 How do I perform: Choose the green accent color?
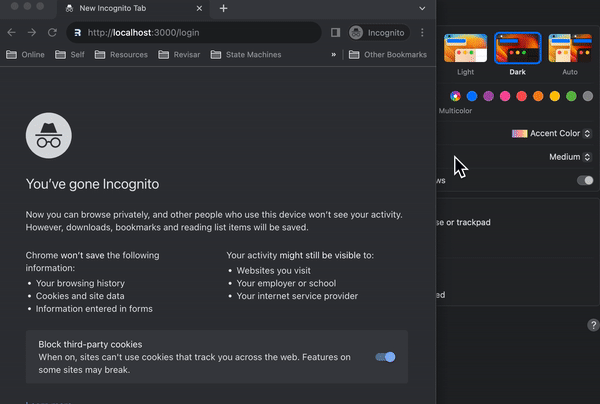point(571,96)
